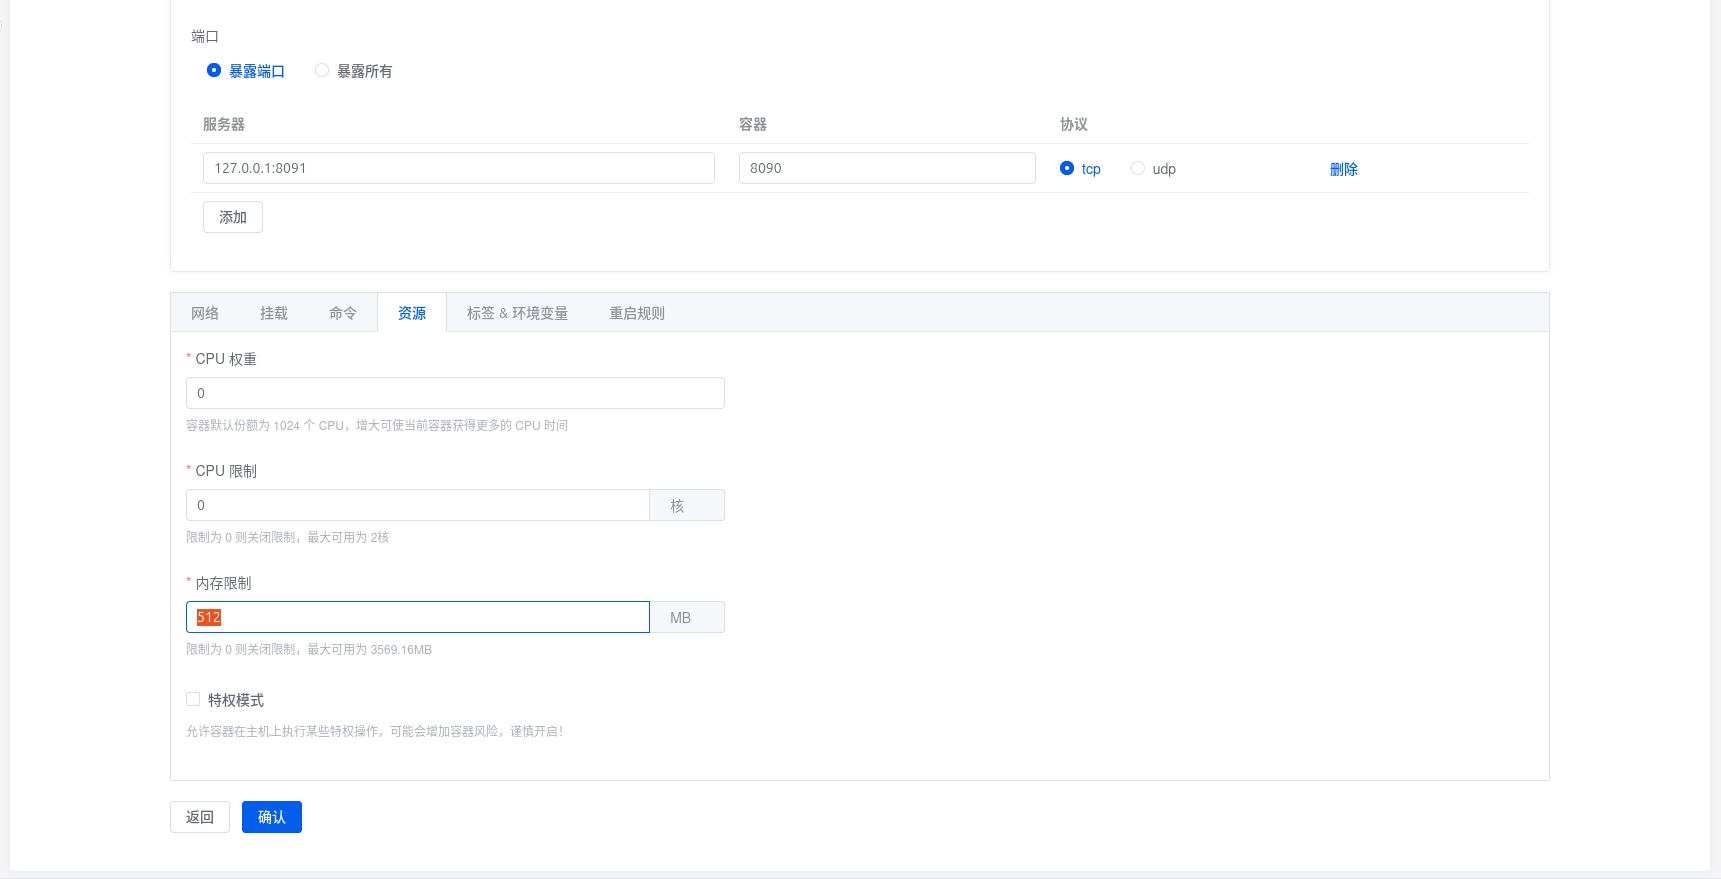Choose the 暴露所有 radio option
Image resolution: width=1721 pixels, height=879 pixels.
(x=322, y=71)
